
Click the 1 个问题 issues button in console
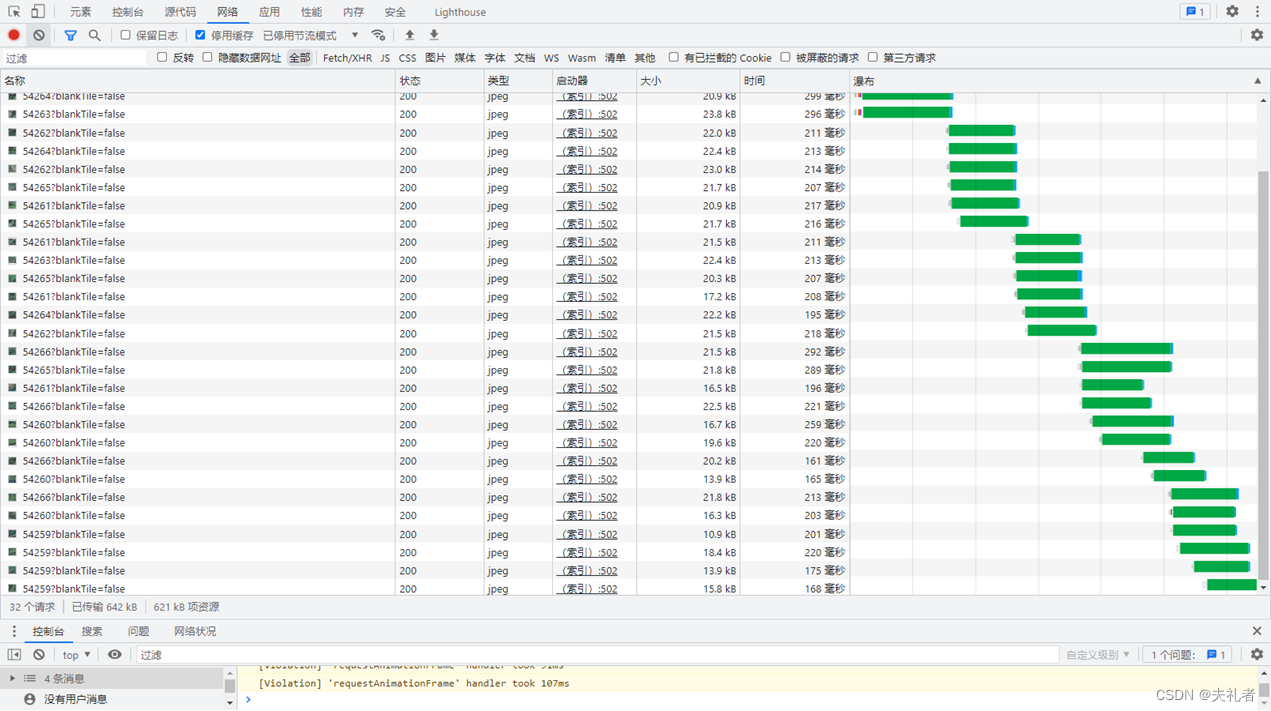1186,655
